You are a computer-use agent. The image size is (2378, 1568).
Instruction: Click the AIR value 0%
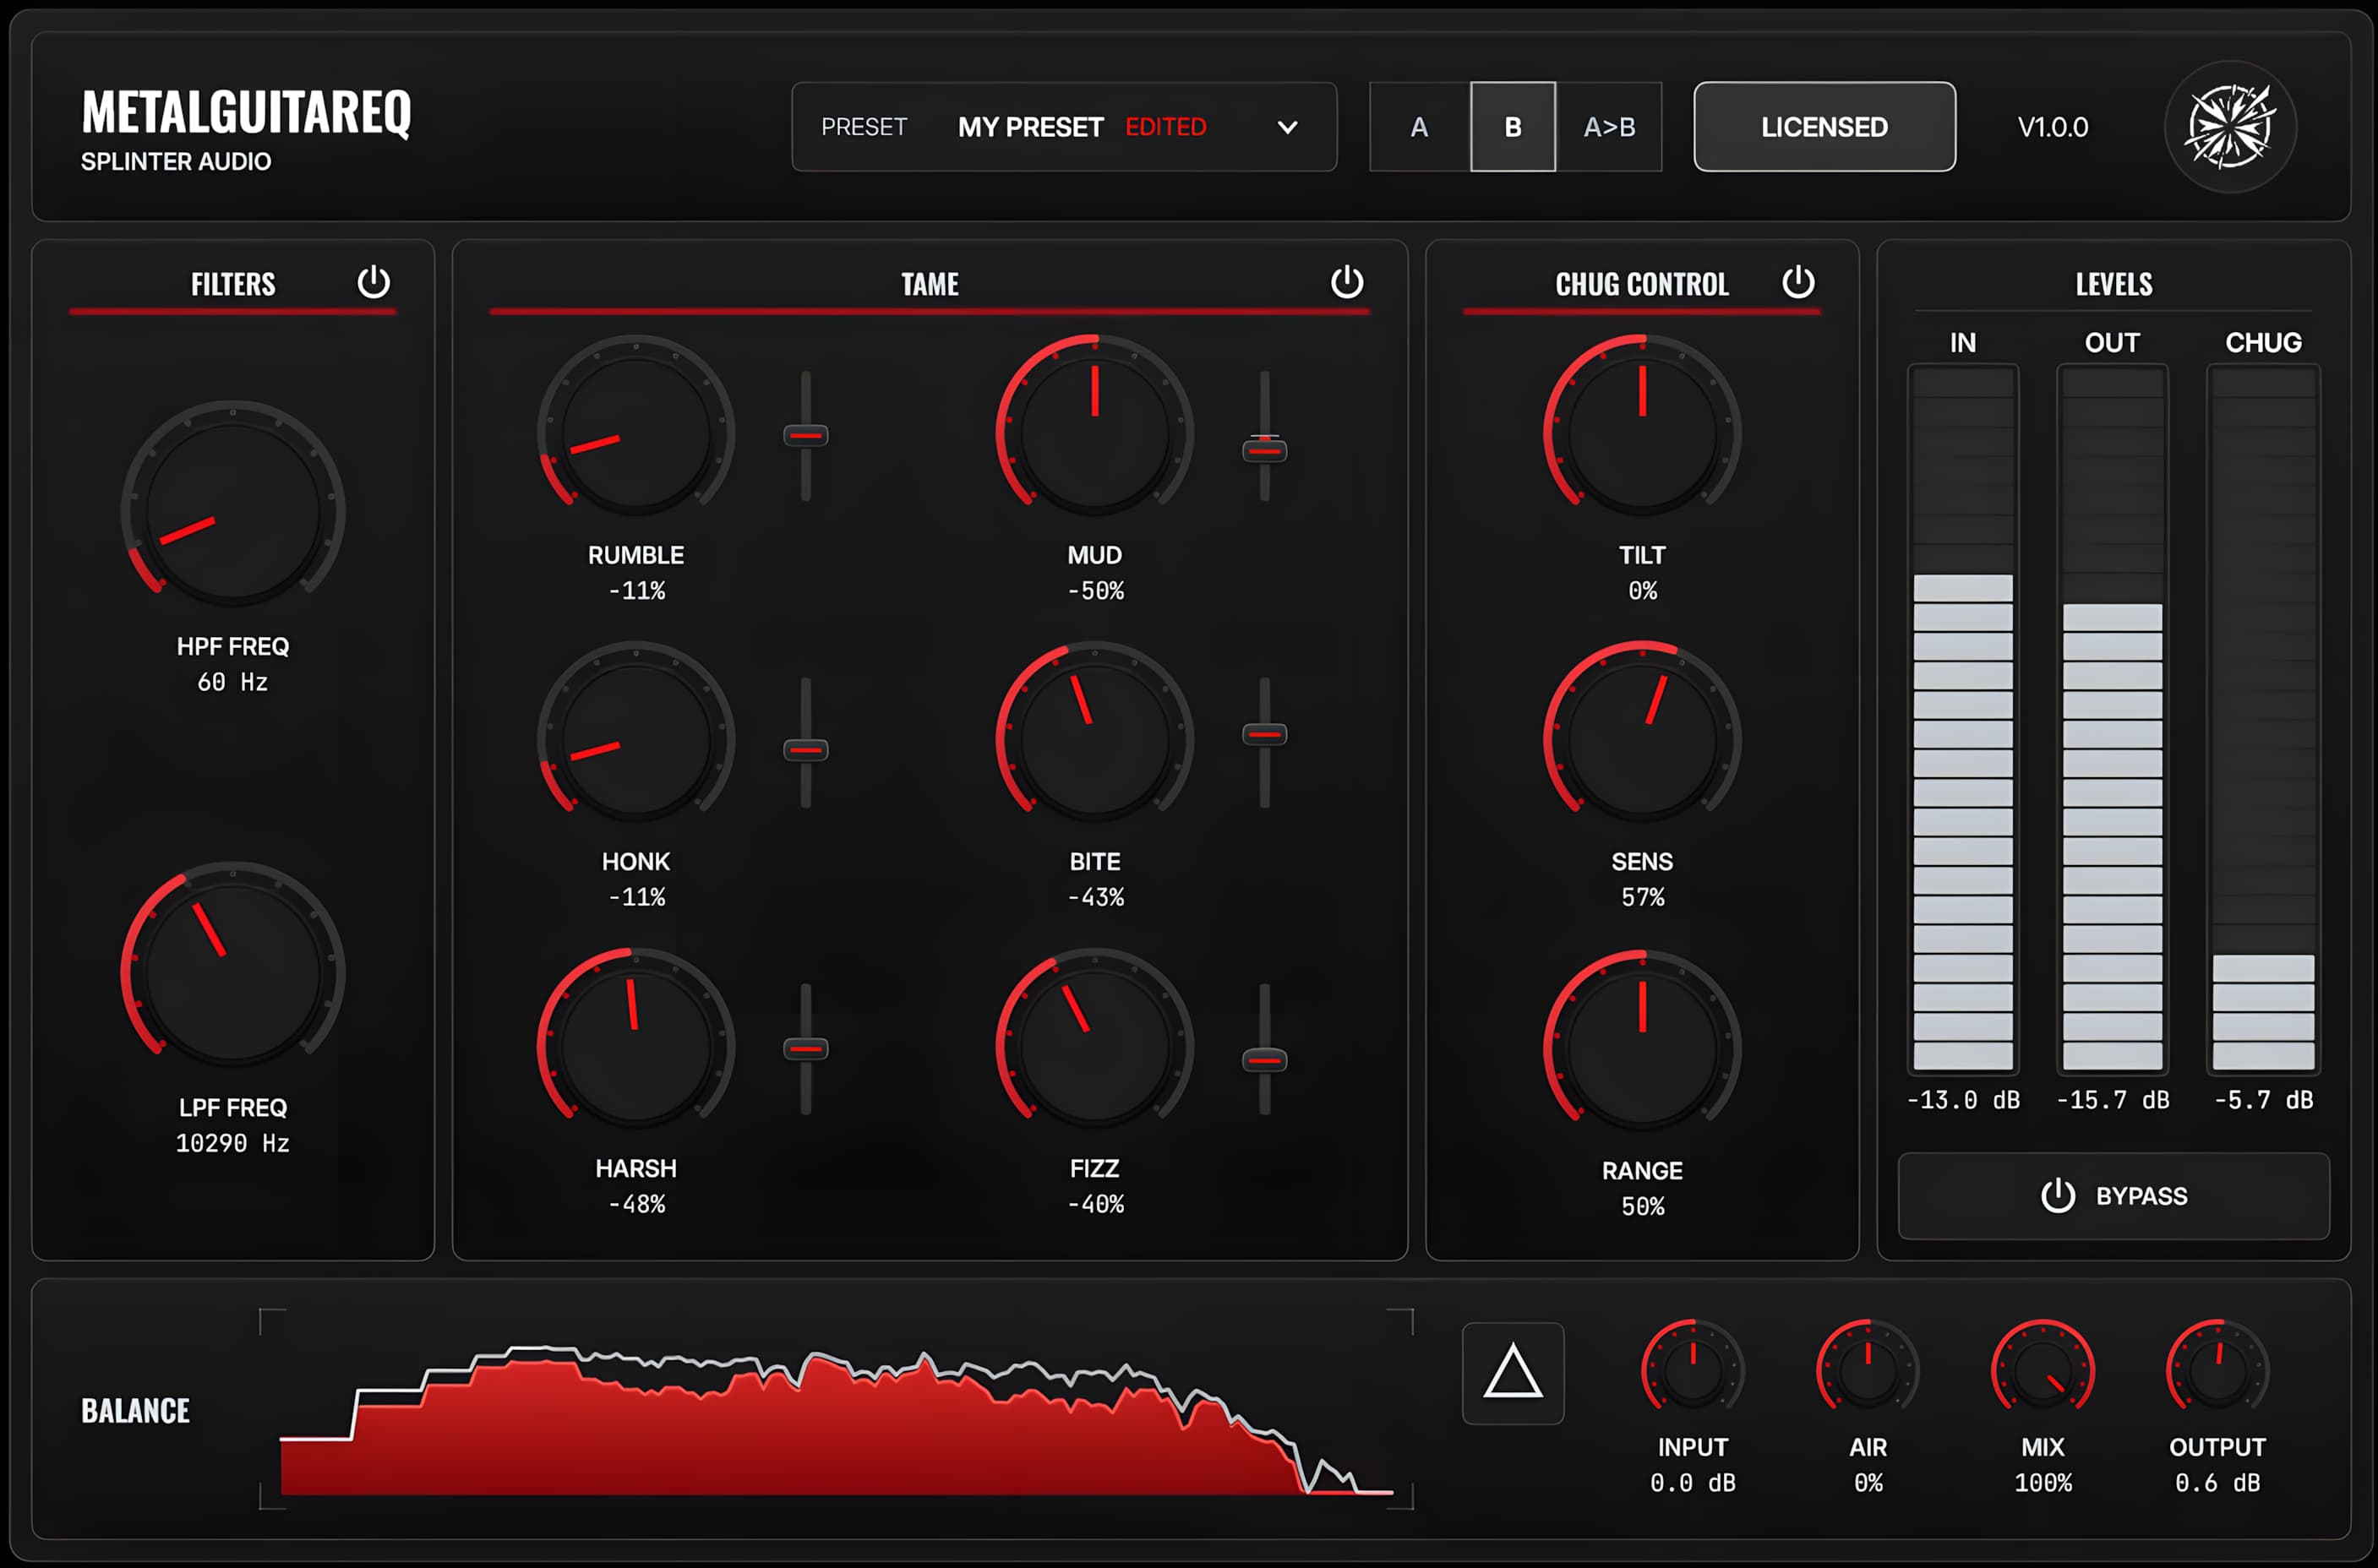coord(1868,1483)
